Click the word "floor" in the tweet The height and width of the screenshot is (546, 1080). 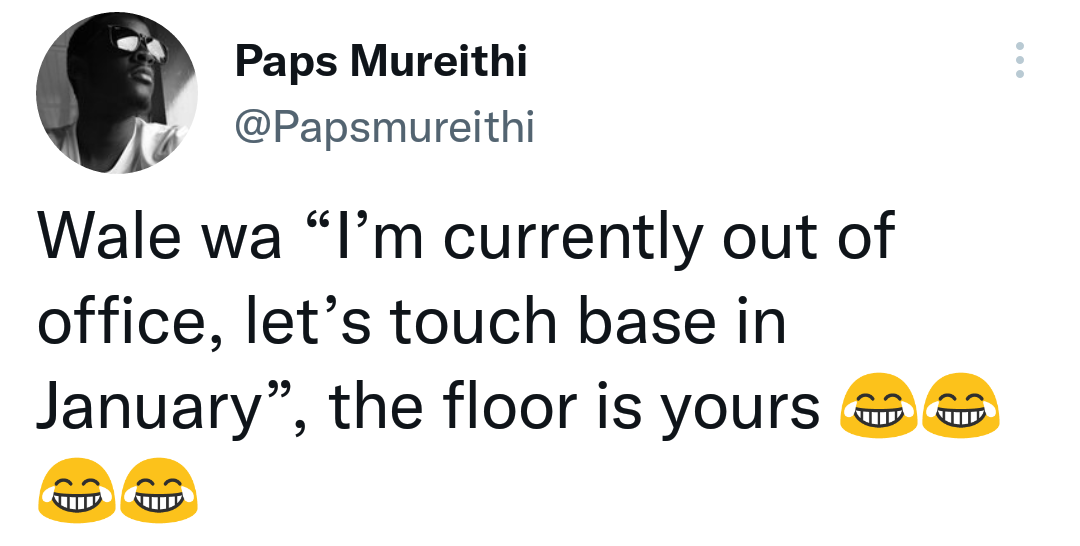tap(512, 403)
